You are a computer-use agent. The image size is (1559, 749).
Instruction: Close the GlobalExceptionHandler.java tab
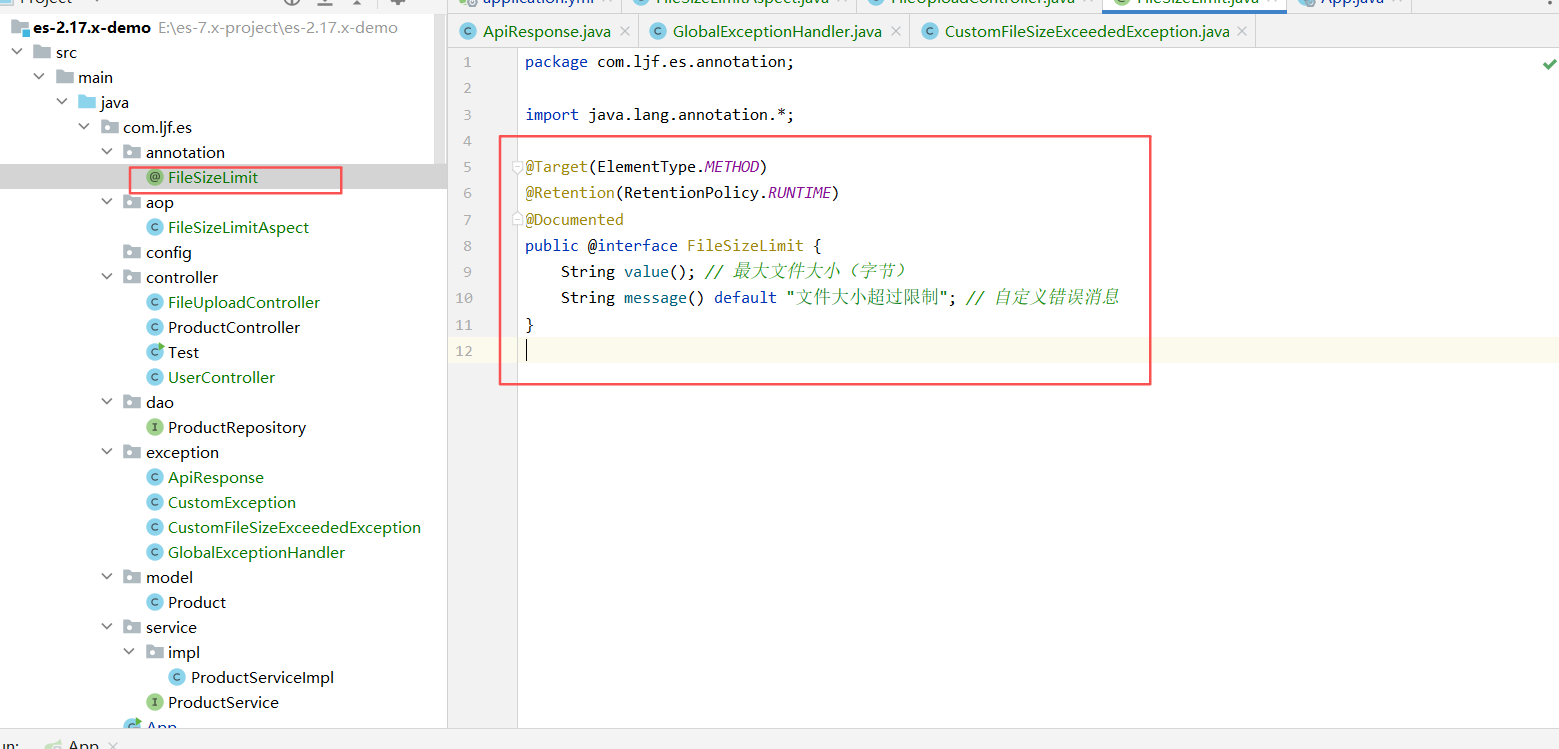tap(895, 32)
